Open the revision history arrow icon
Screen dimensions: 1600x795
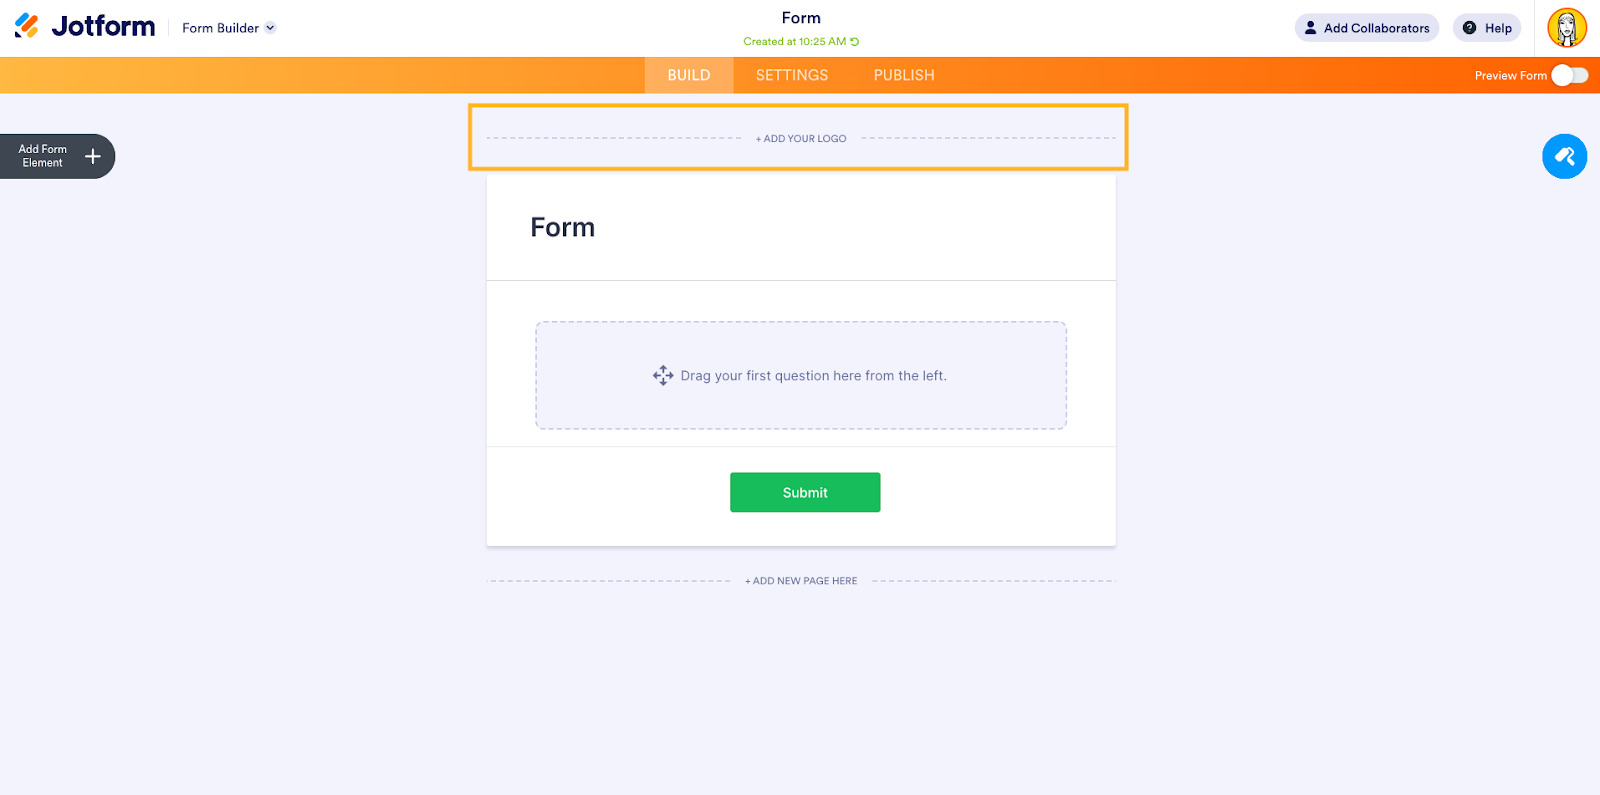click(x=855, y=42)
